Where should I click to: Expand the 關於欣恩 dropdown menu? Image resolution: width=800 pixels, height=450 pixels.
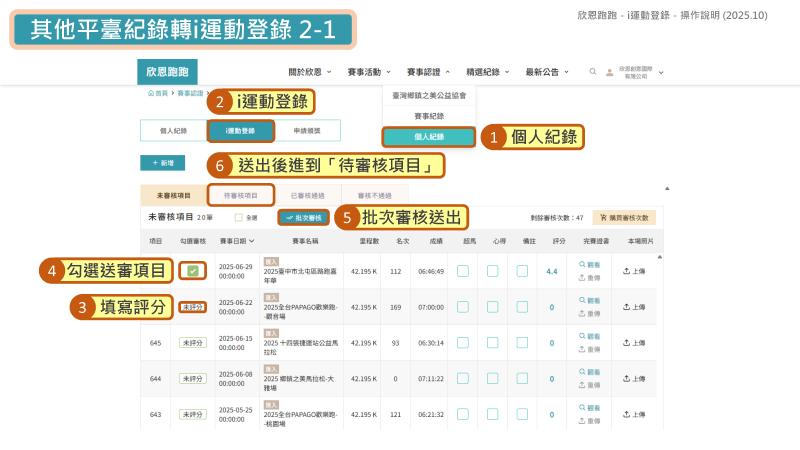coord(310,72)
